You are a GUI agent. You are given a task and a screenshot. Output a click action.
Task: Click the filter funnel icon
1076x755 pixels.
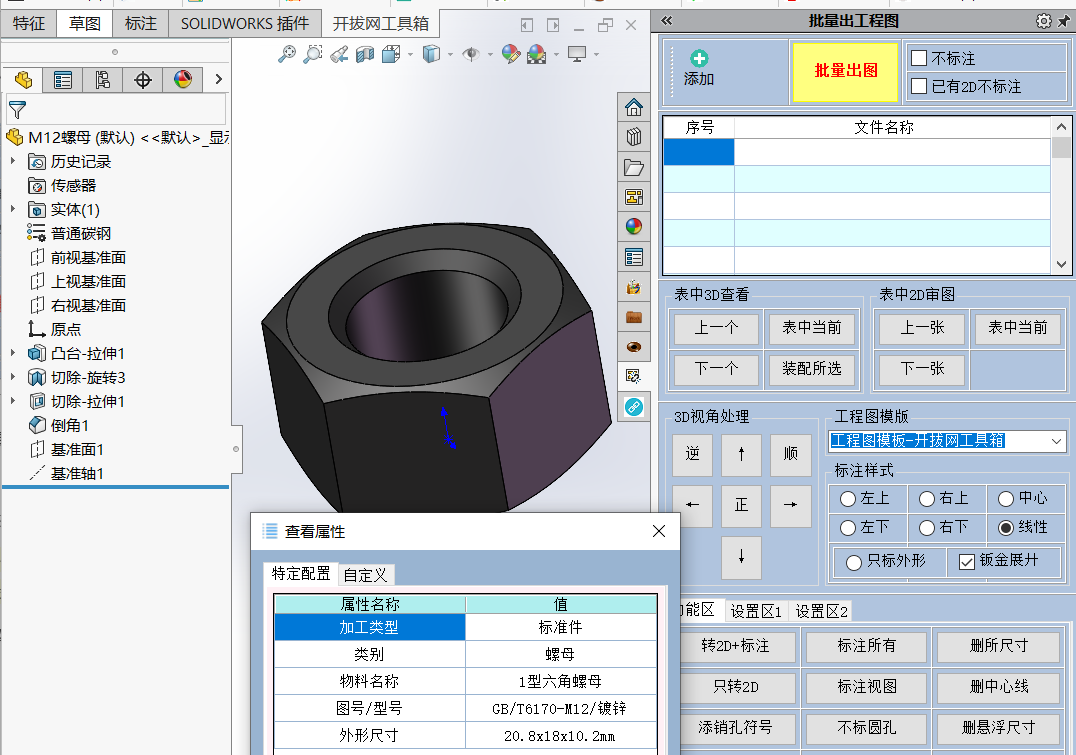(x=17, y=109)
